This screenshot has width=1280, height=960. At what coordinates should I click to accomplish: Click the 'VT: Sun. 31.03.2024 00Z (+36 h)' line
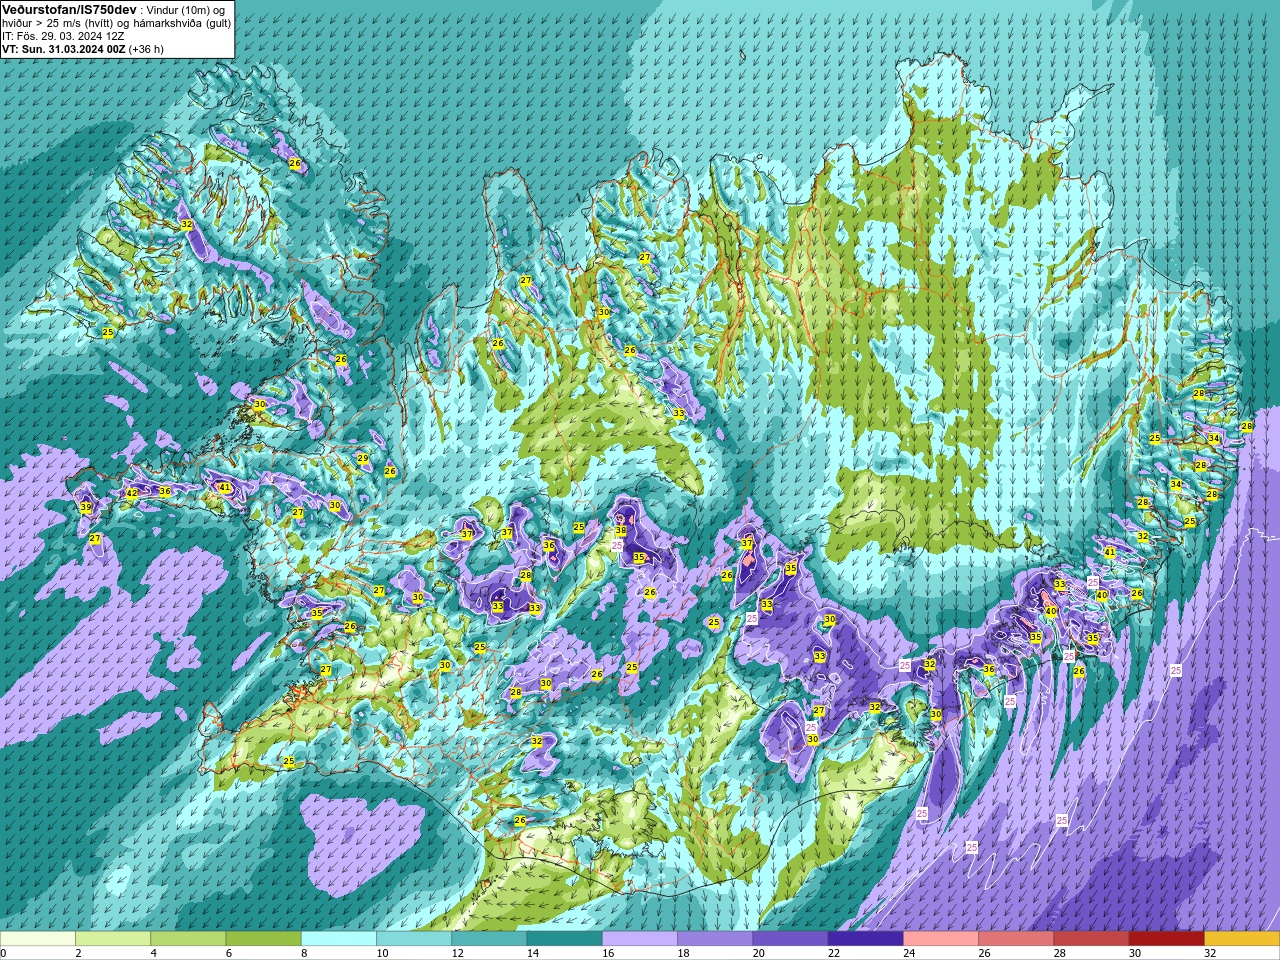coord(83,49)
